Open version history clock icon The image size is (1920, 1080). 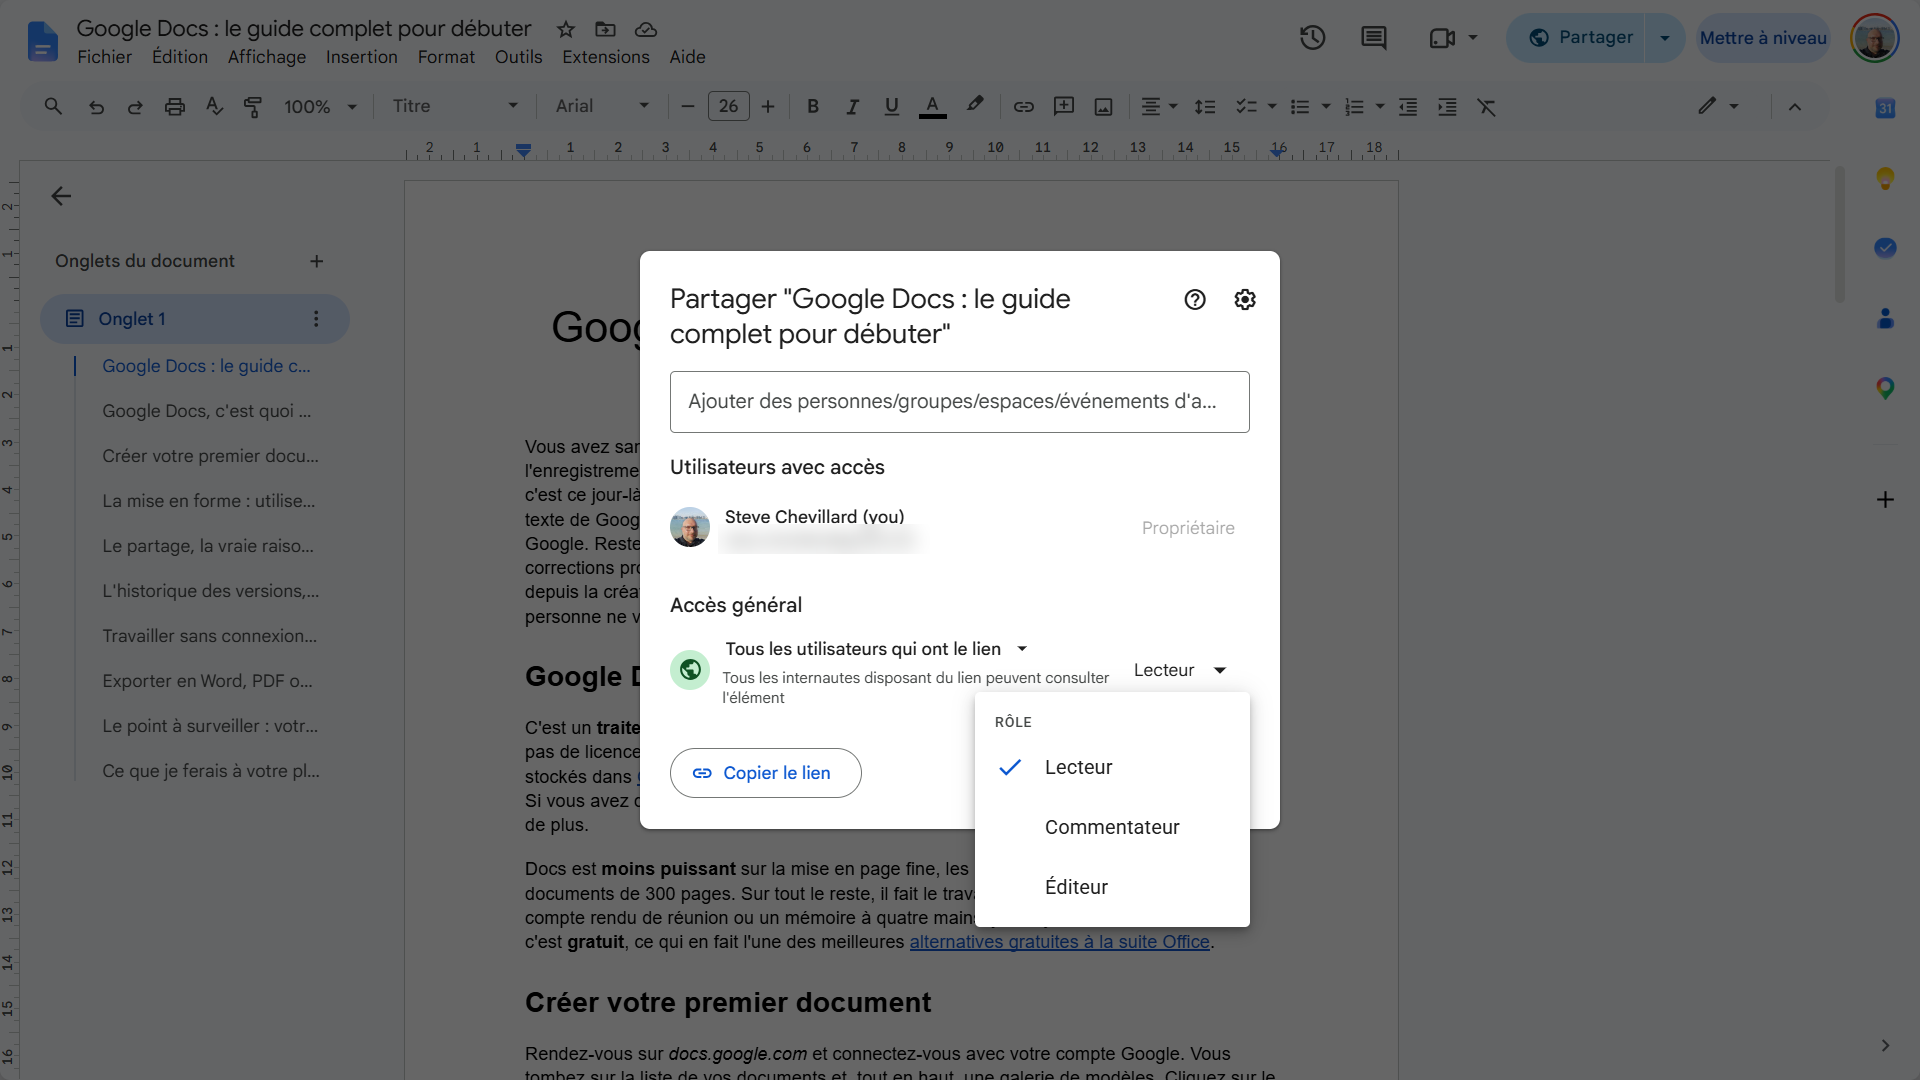coord(1313,38)
